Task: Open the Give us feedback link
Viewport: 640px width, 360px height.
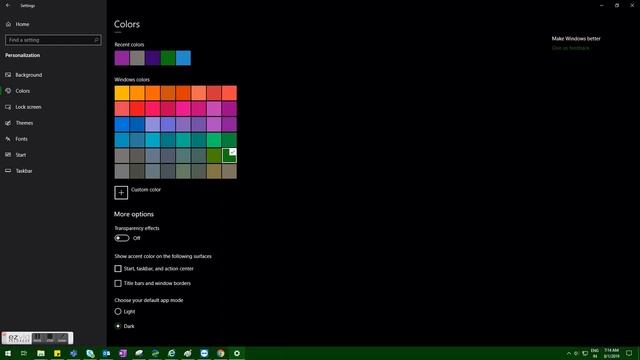Action: (570, 48)
